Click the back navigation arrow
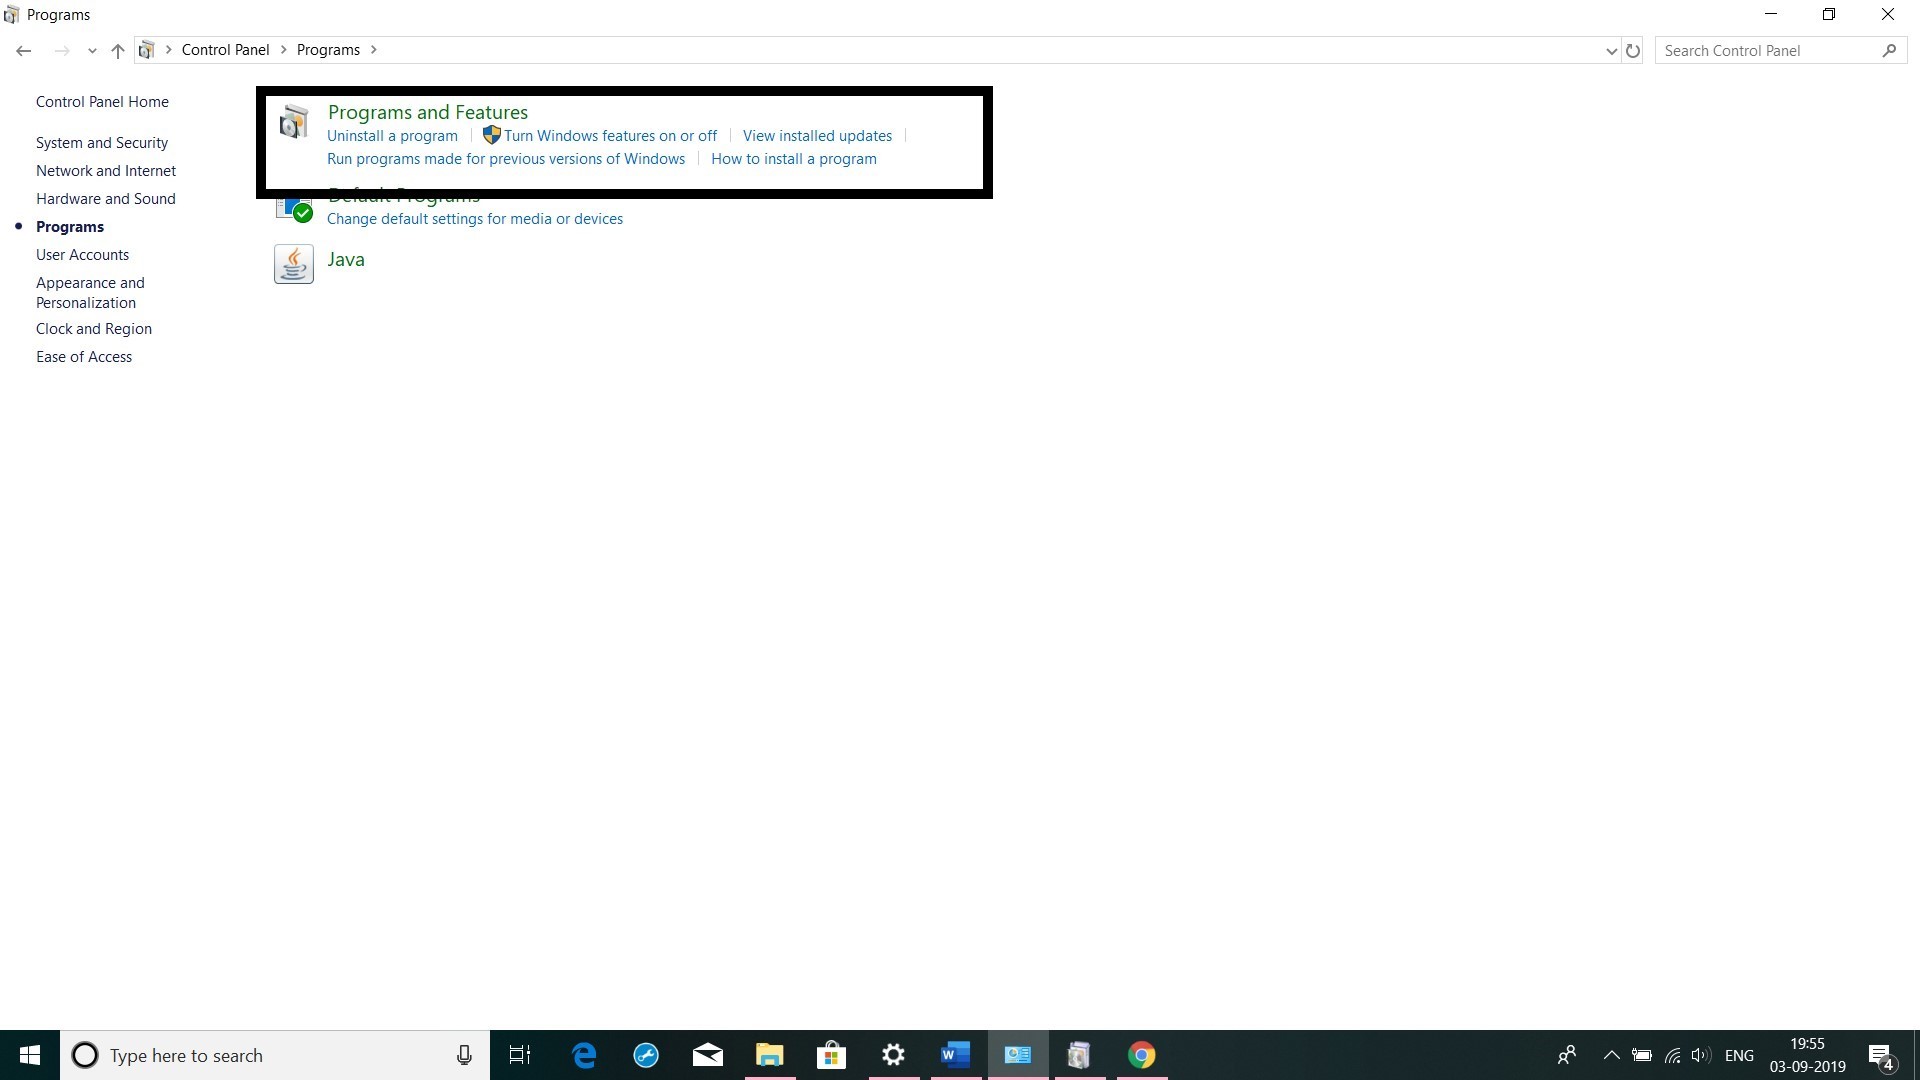The image size is (1920, 1080). (x=24, y=50)
